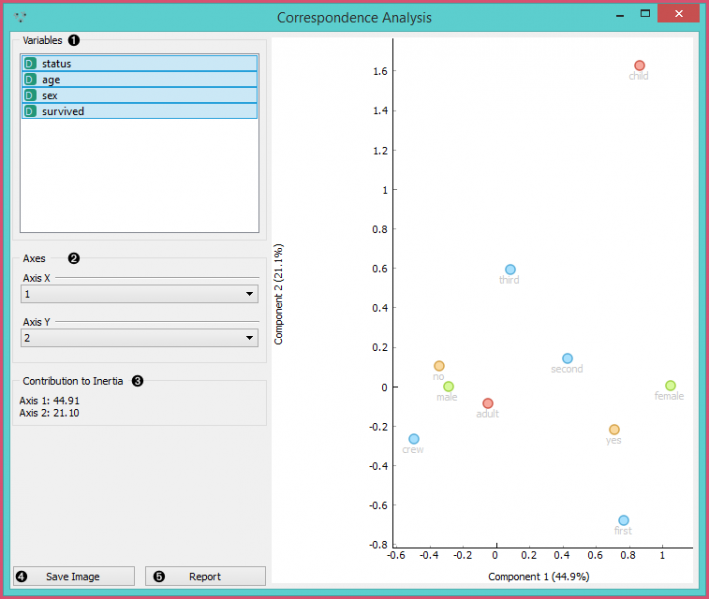This screenshot has width=709, height=599.
Task: Select the status variable in list
Action: [139, 63]
